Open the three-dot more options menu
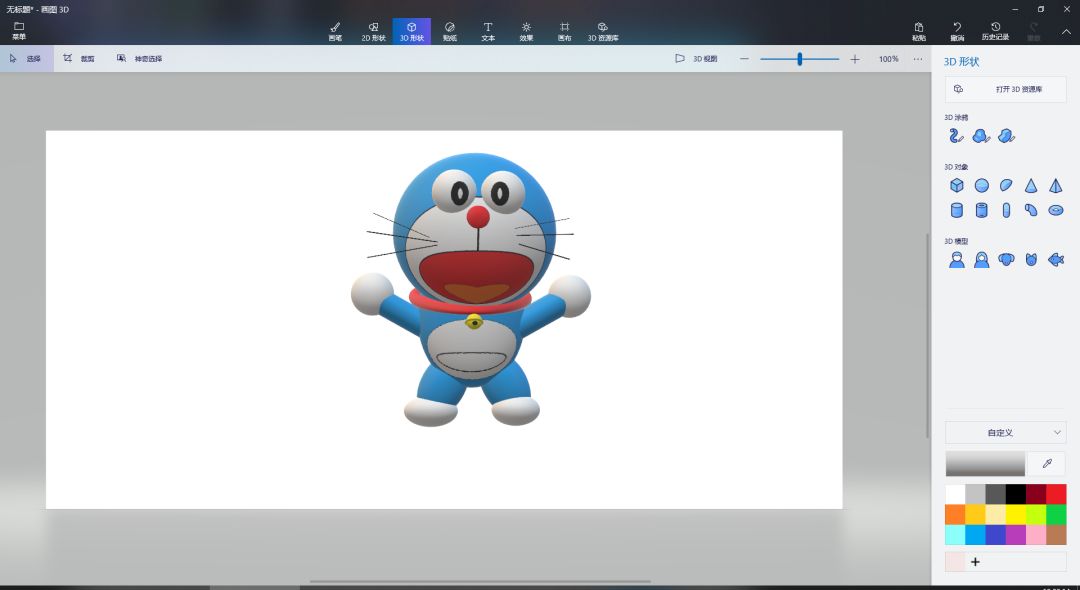This screenshot has height=590, width=1080. pyautogui.click(x=917, y=59)
